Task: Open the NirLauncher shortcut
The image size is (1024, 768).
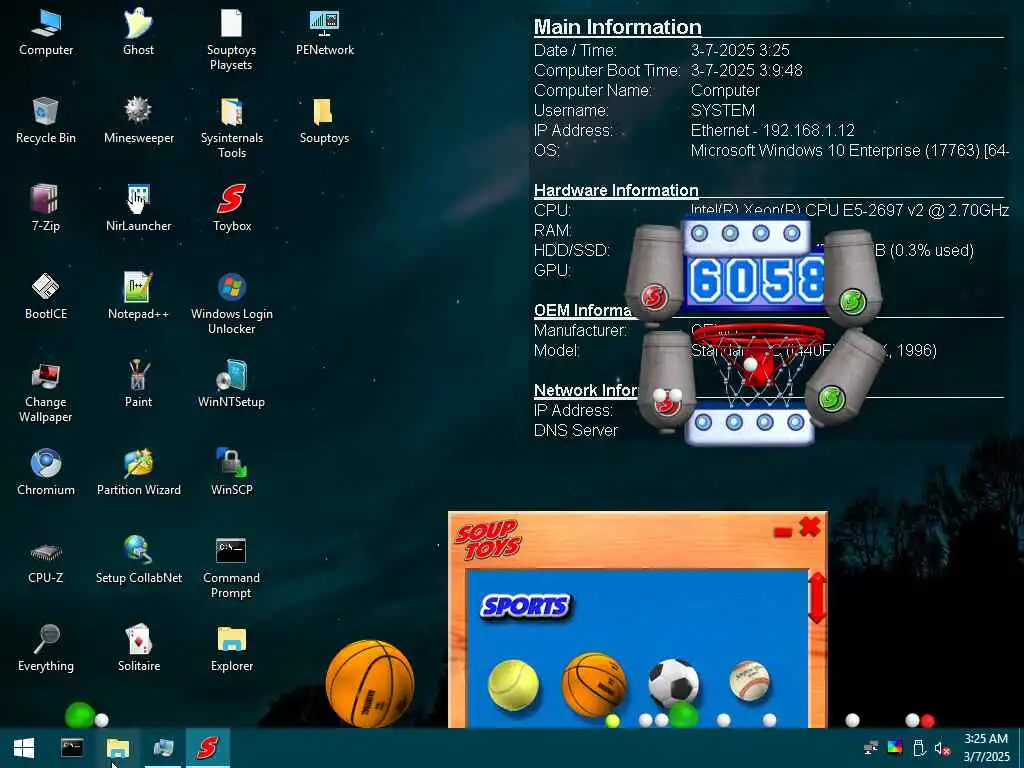Action: point(138,208)
